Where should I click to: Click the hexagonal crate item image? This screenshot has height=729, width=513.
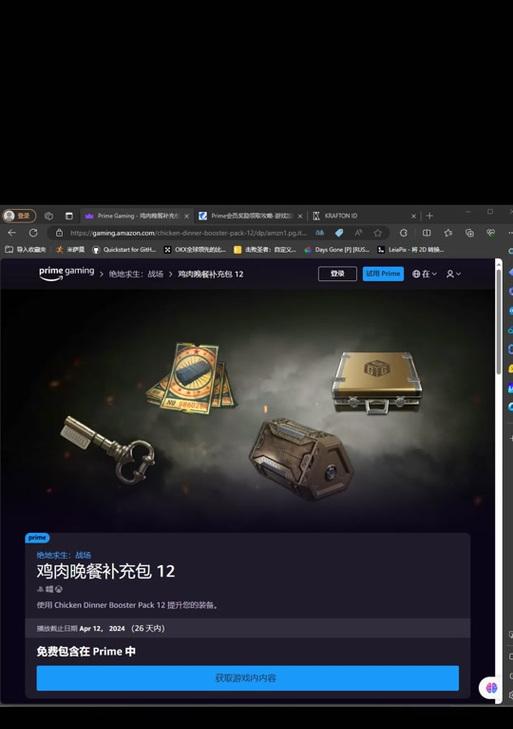301,458
